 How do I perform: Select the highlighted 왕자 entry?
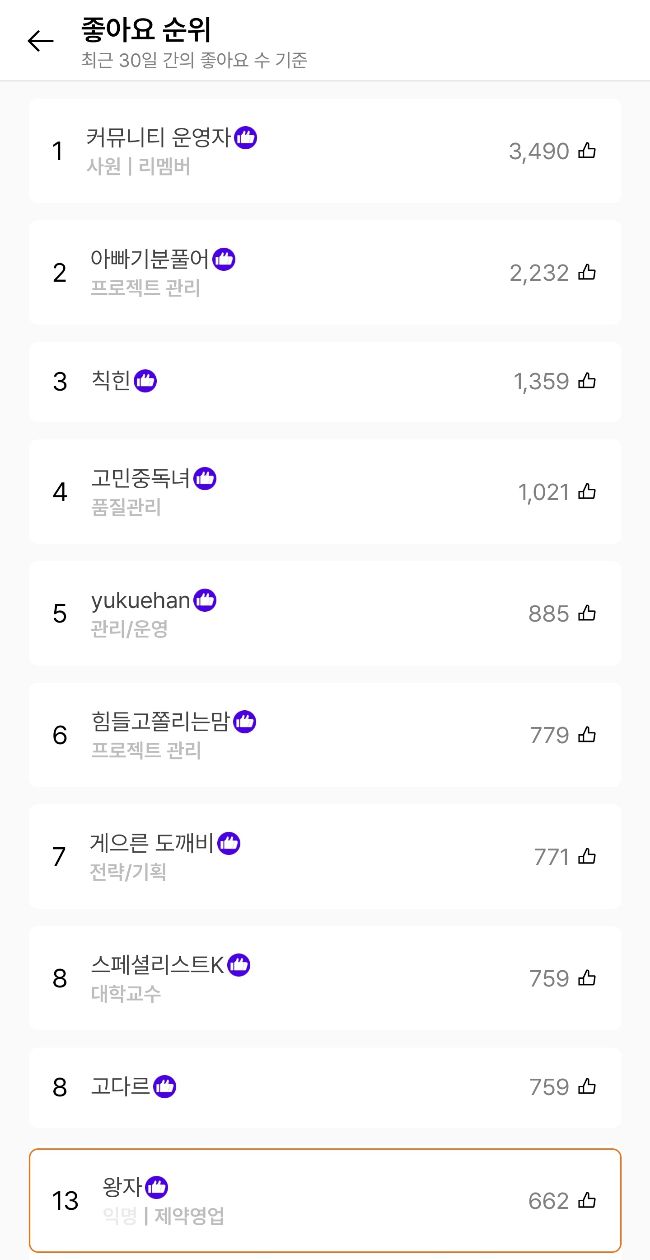pos(325,1200)
